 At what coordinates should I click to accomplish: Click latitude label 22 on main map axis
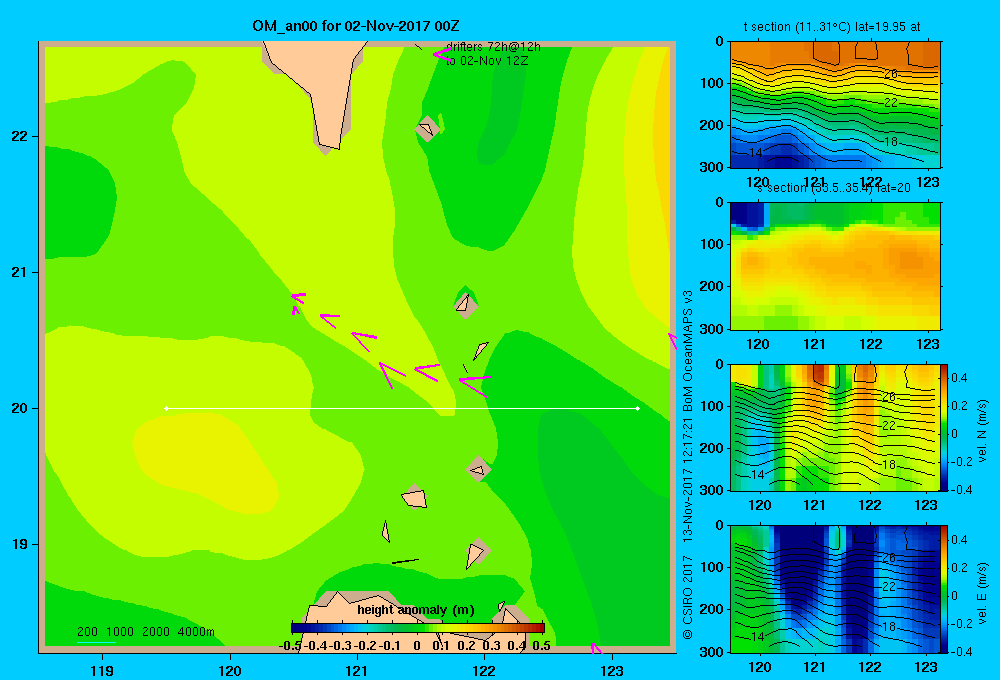(20, 136)
